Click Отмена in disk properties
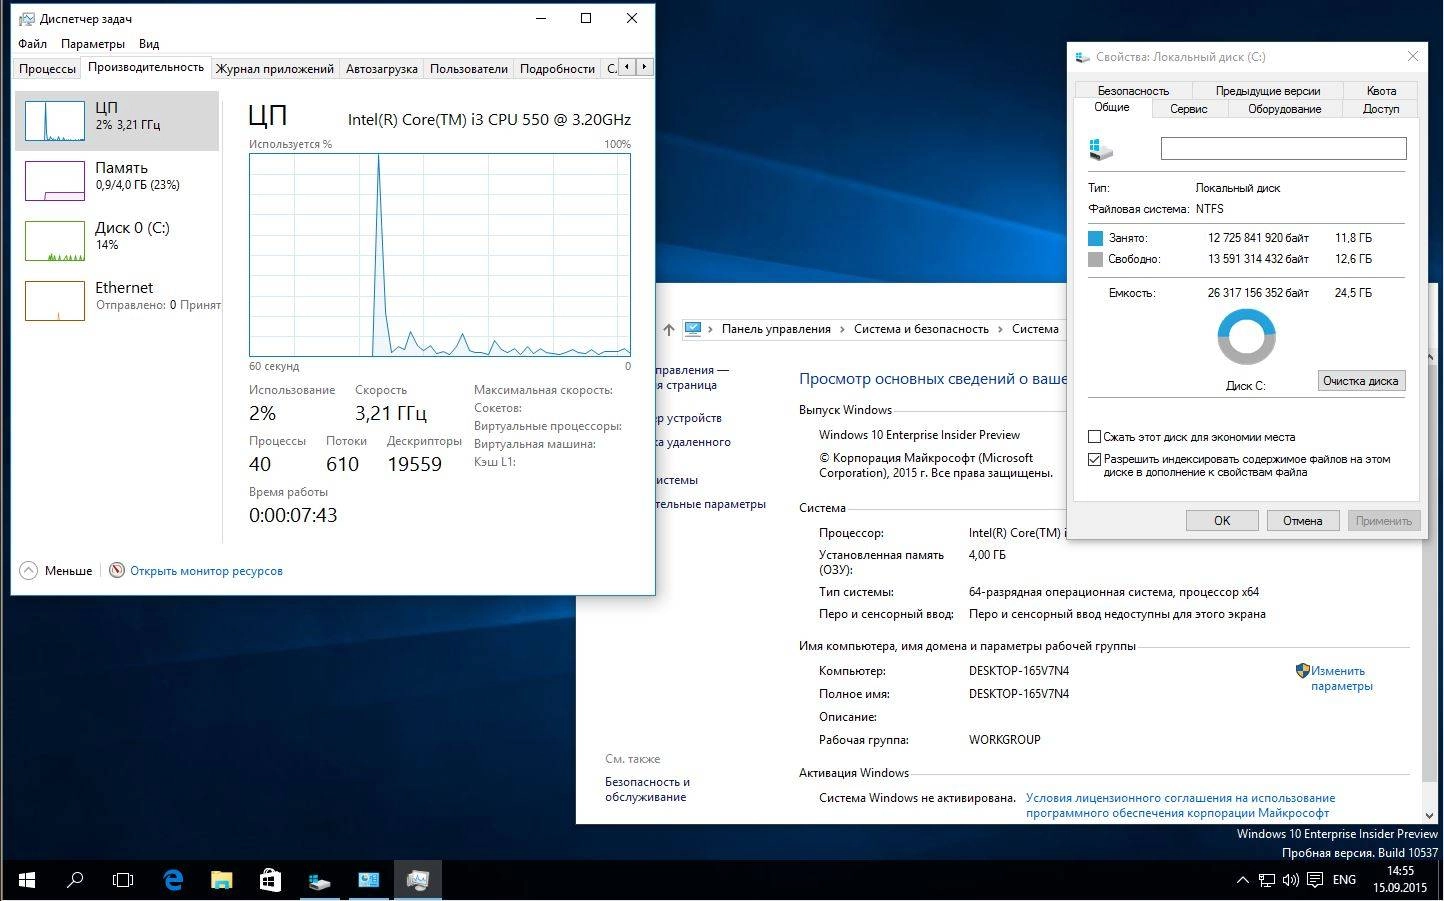Image resolution: width=1444 pixels, height=901 pixels. (x=1302, y=520)
